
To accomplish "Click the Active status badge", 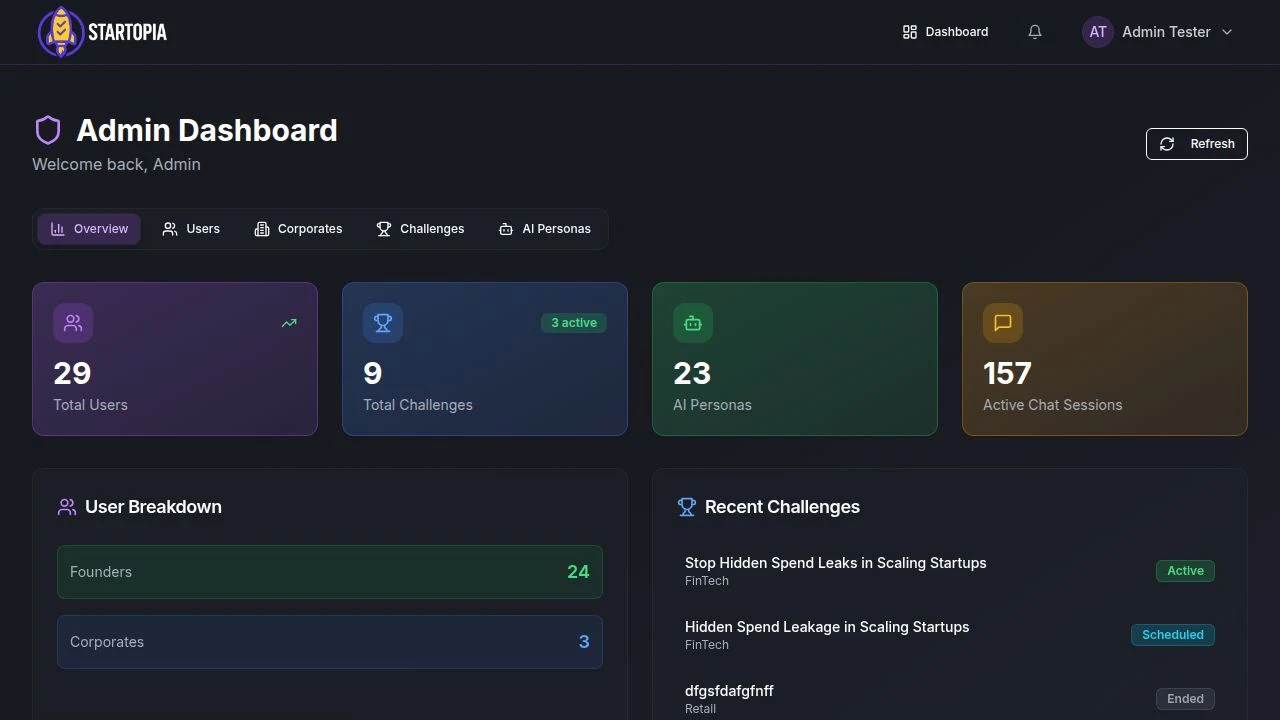I will coord(1185,571).
